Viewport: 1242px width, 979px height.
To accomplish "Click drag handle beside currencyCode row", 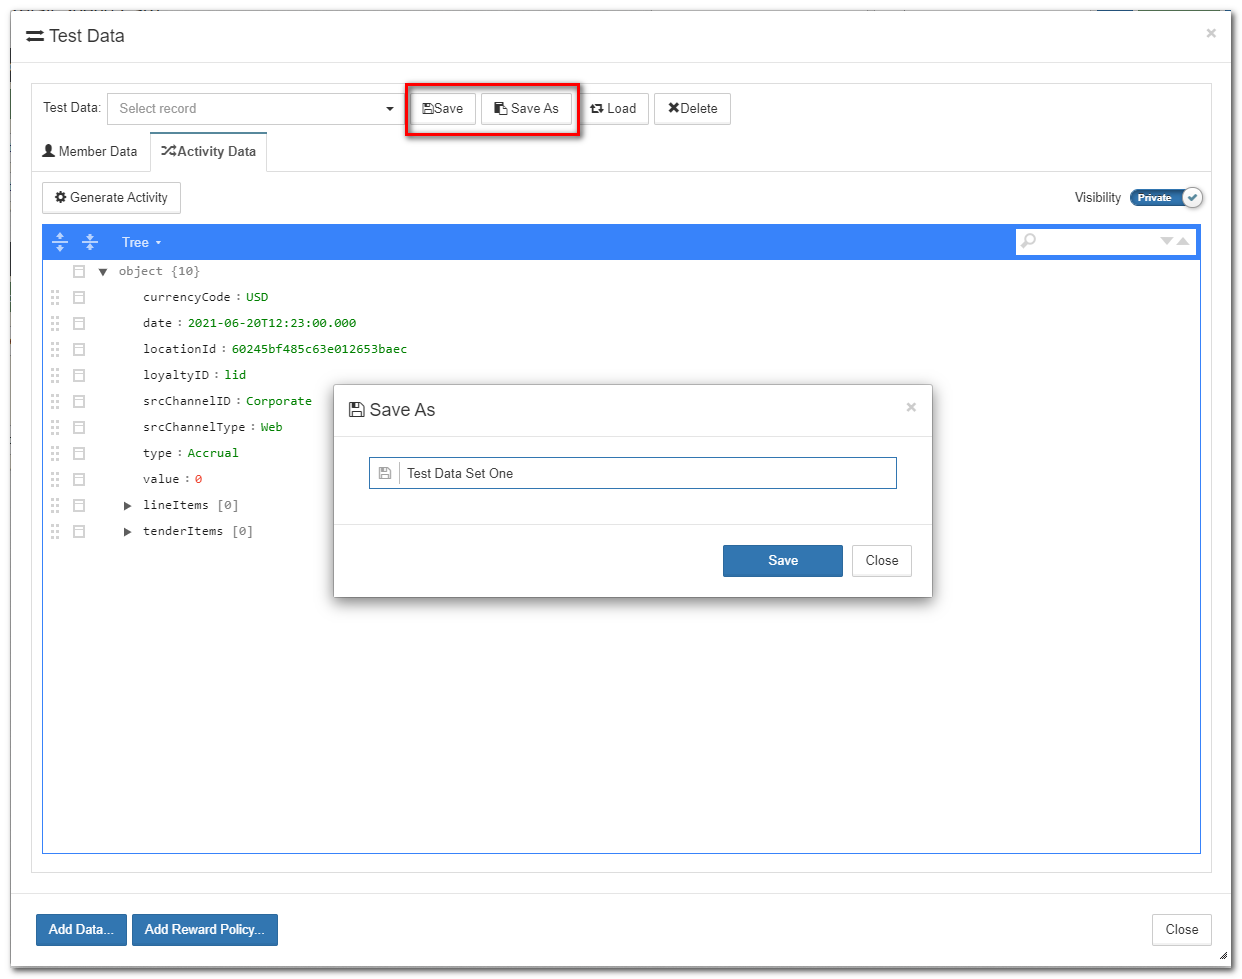I will (55, 297).
